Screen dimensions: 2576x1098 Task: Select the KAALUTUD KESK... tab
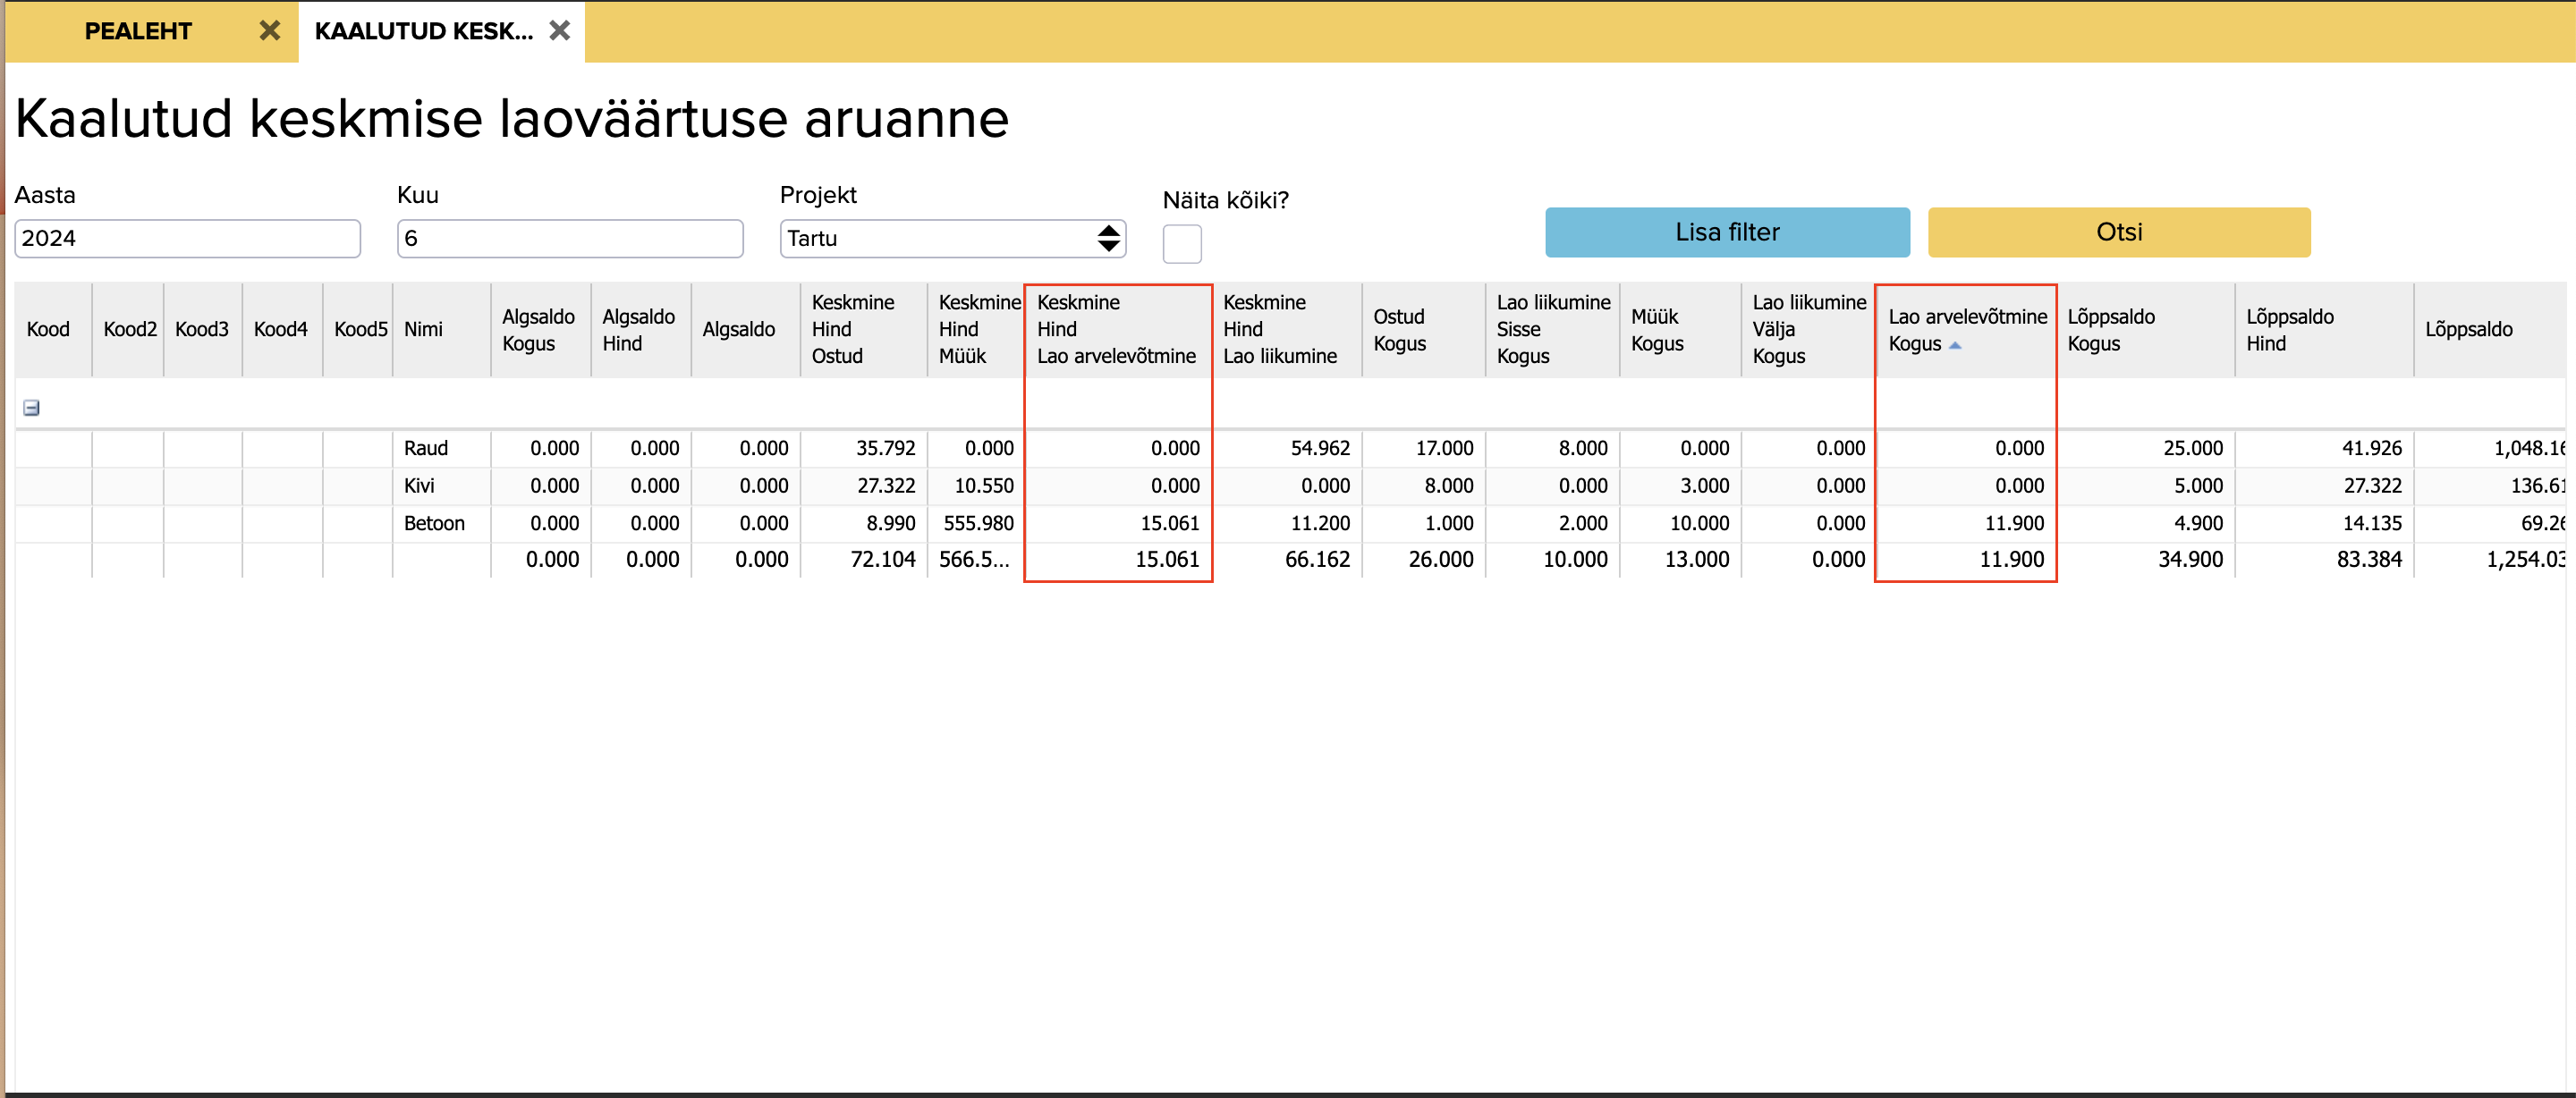(423, 31)
